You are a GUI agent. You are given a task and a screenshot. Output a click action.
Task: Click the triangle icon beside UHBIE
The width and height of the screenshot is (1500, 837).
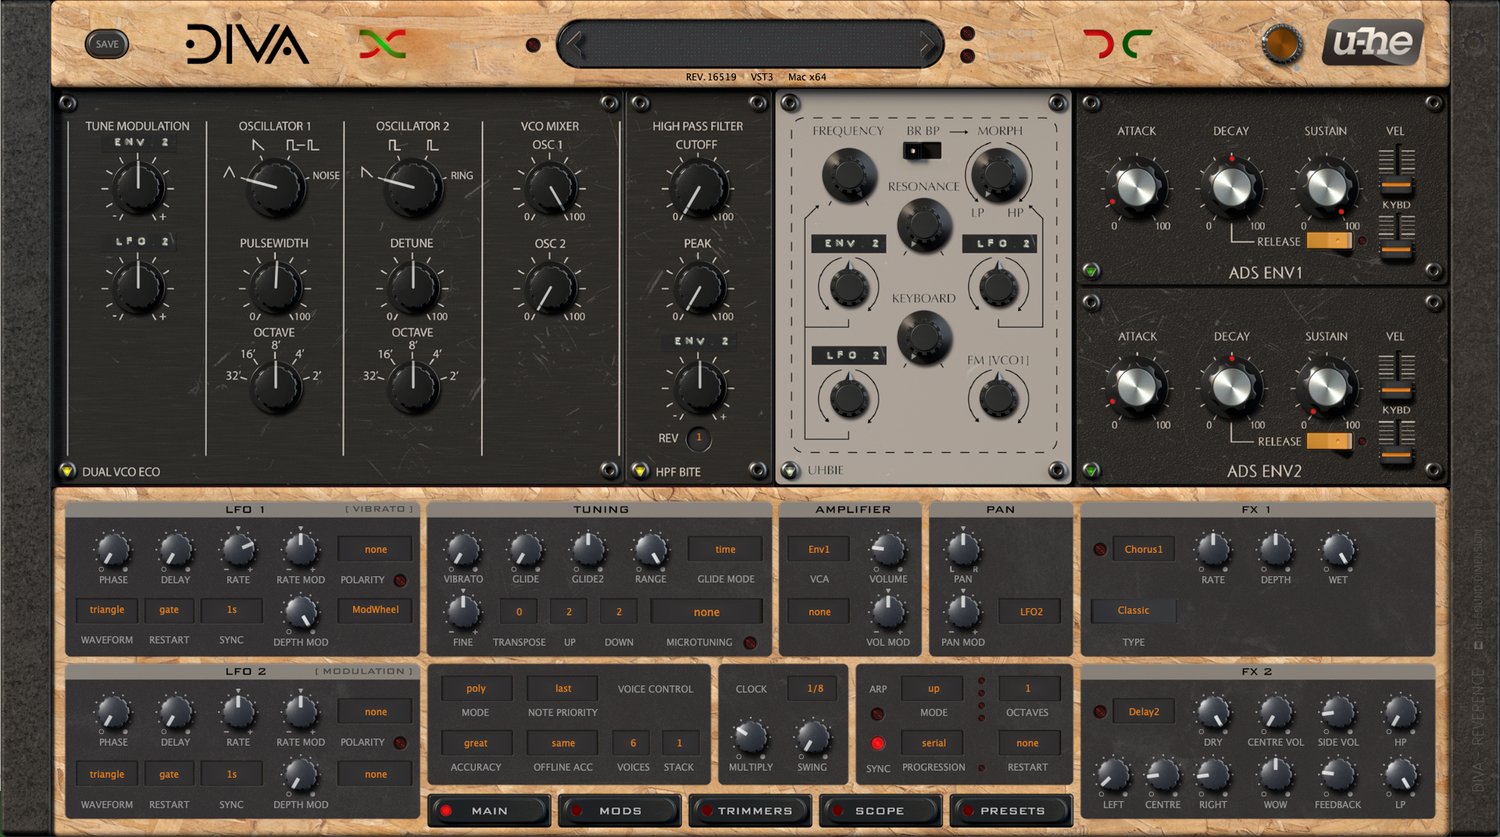[x=790, y=471]
